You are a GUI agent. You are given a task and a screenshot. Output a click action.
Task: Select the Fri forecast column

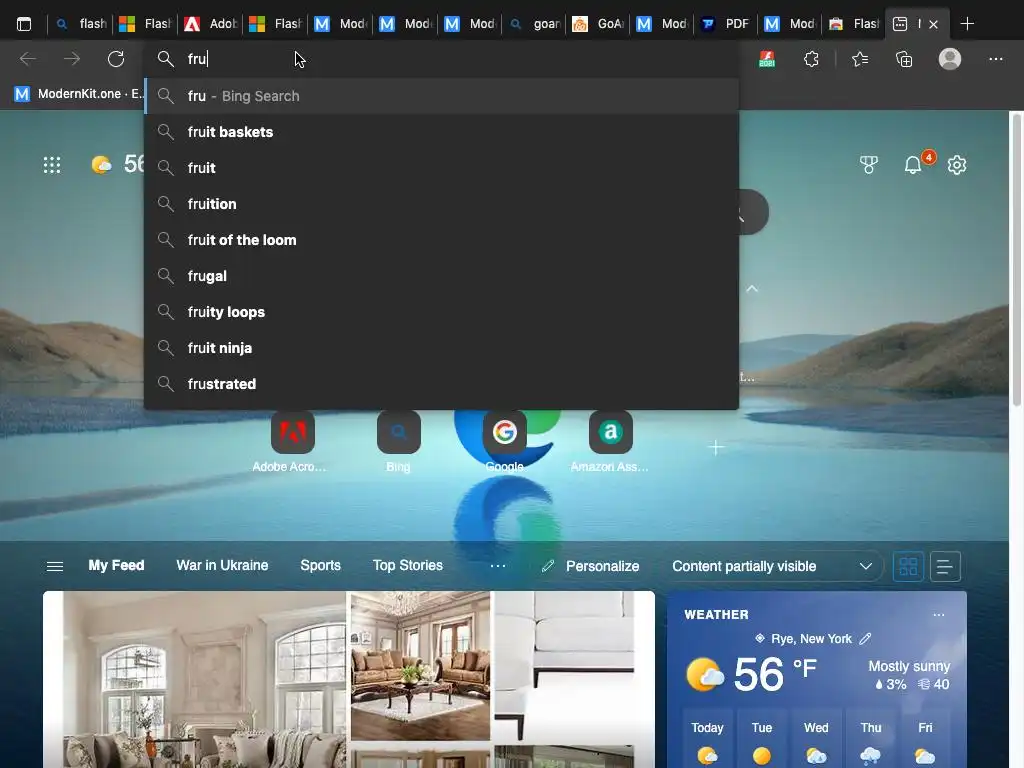pos(925,741)
